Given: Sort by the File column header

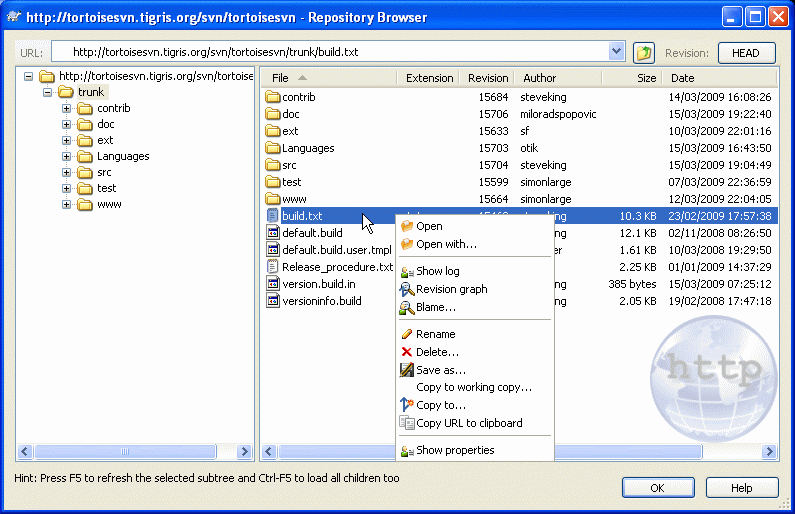Looking at the screenshot, I should click(x=329, y=78).
